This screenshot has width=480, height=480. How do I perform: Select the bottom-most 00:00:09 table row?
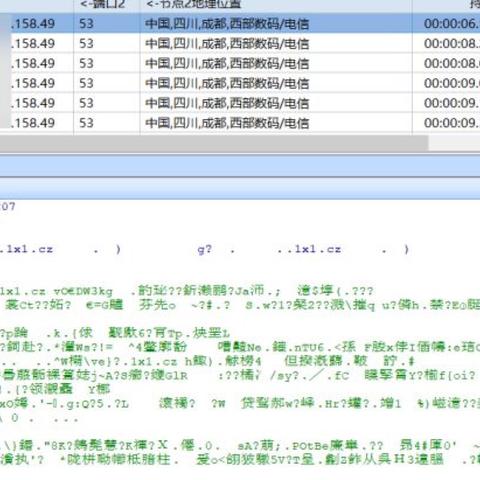click(x=240, y=123)
